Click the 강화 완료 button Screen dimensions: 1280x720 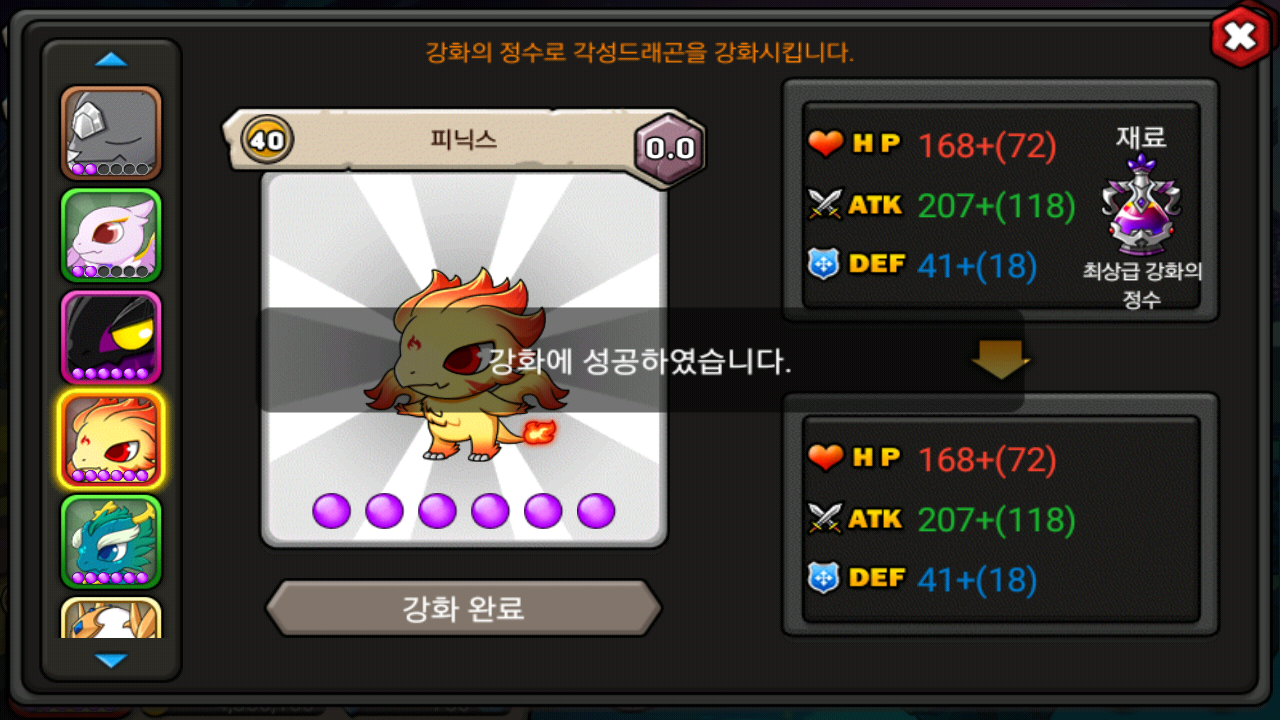tap(463, 608)
